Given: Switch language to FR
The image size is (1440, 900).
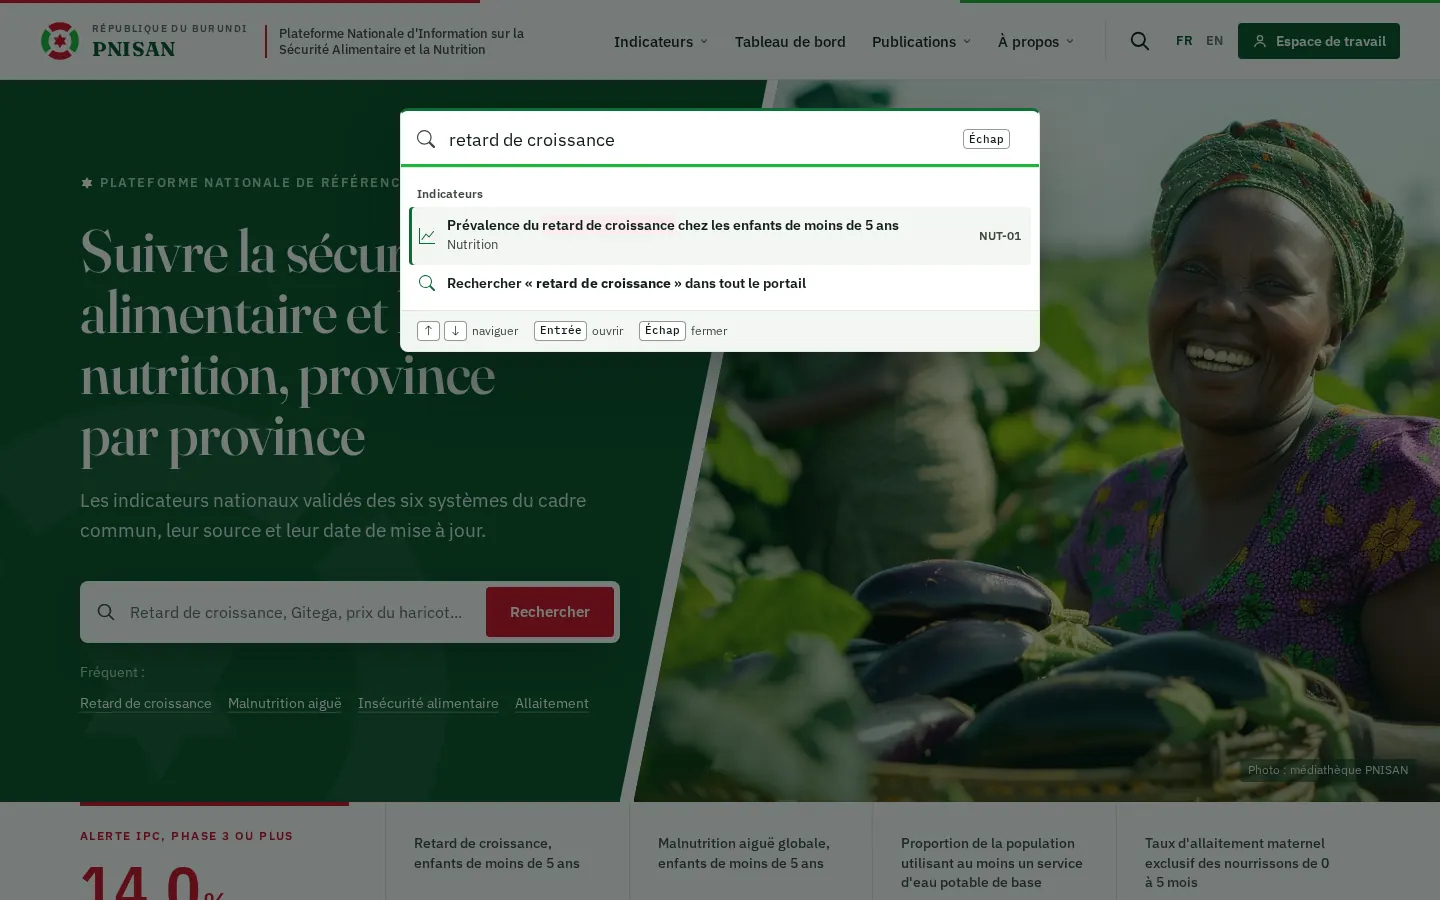Looking at the screenshot, I should click(x=1184, y=41).
